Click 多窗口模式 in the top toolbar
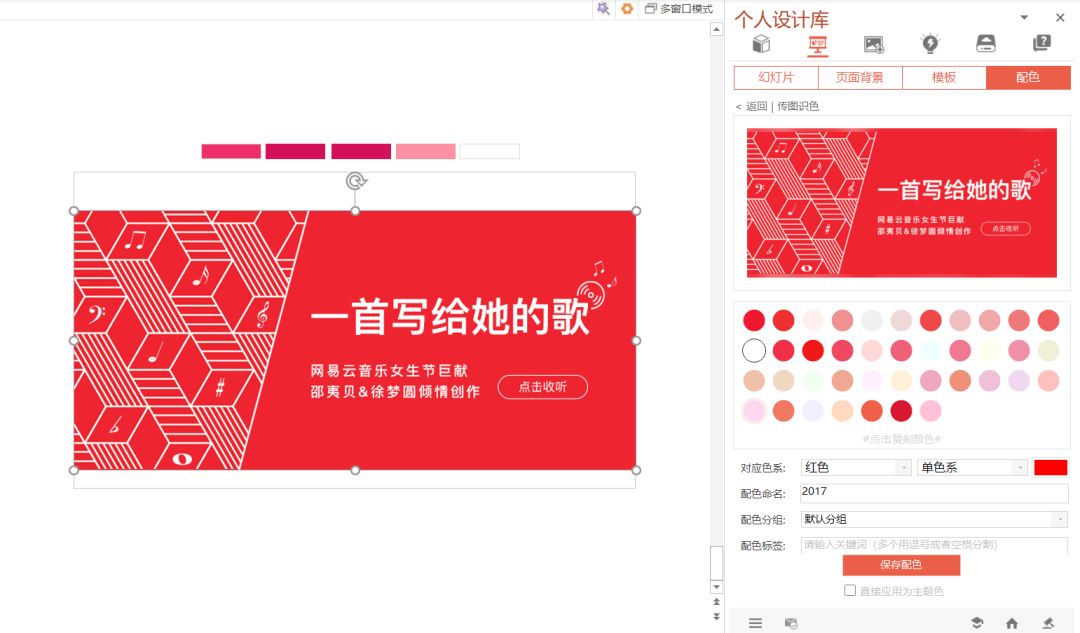This screenshot has height=633, width=1080. click(679, 8)
